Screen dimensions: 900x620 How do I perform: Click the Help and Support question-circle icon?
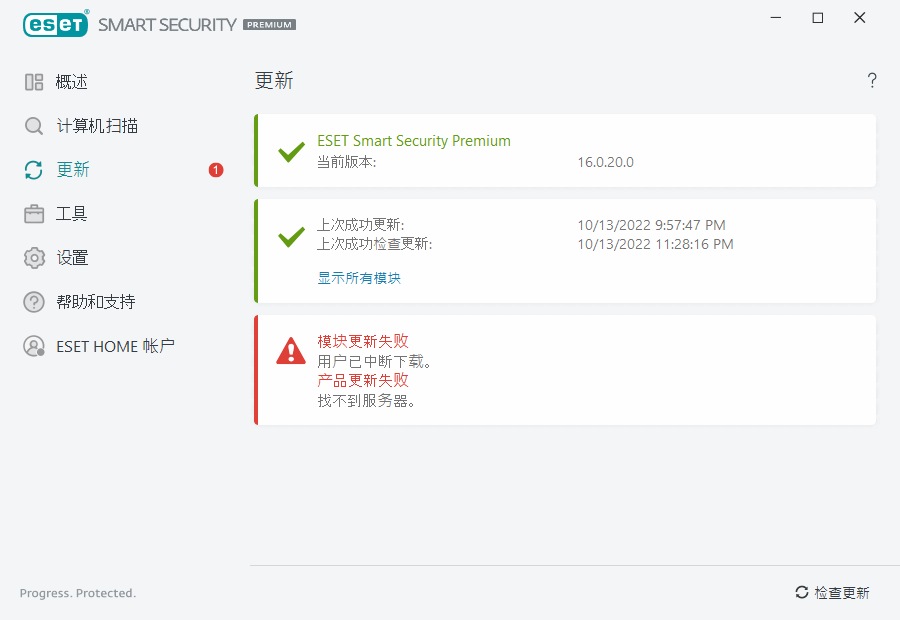coord(34,302)
